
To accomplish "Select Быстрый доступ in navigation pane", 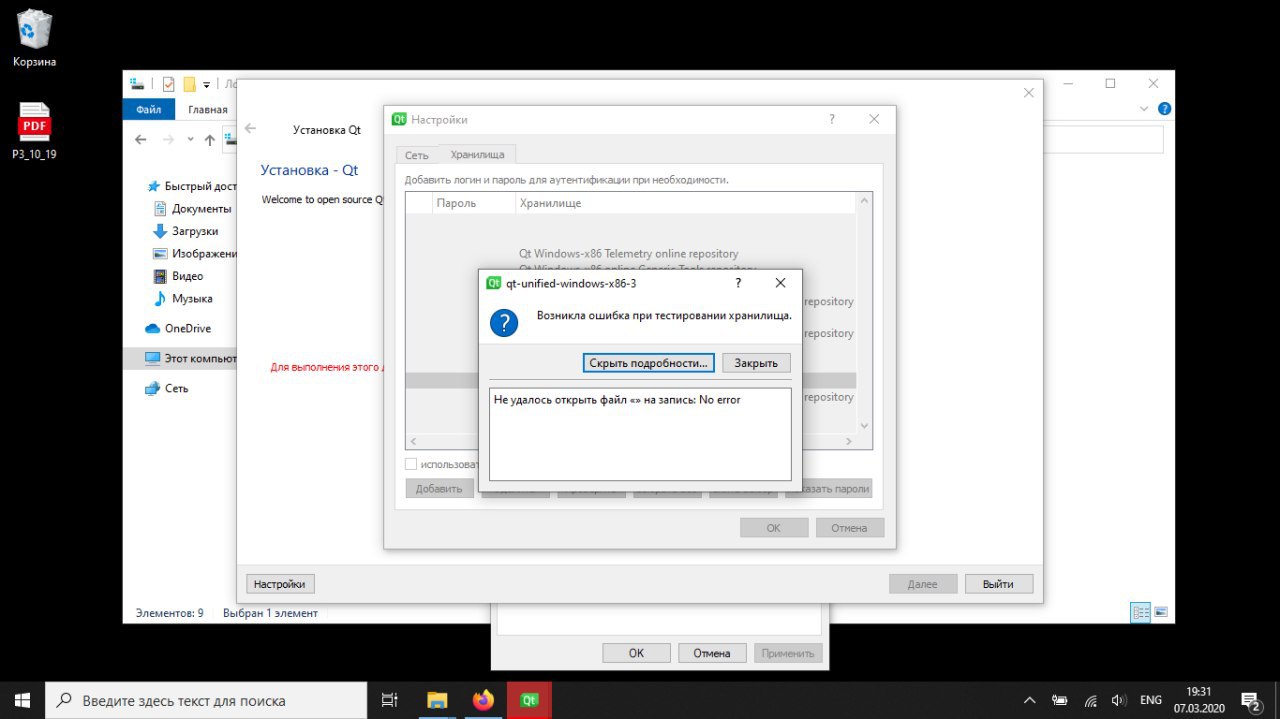I will [191, 186].
